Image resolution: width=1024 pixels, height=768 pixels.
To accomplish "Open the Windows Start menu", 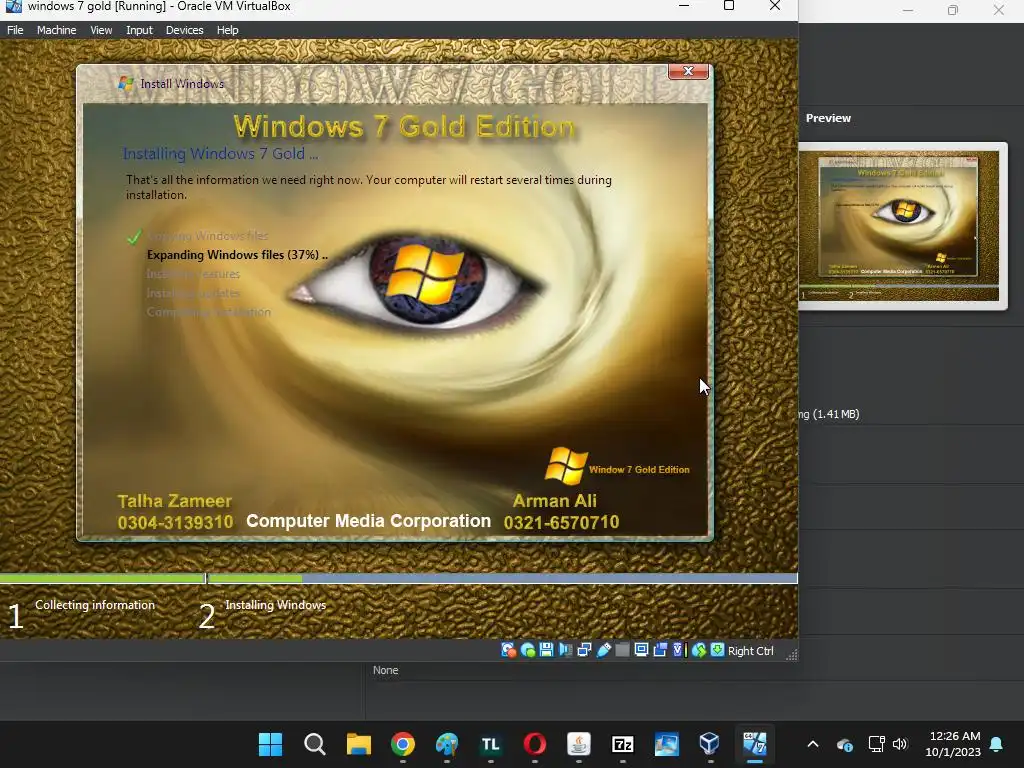I will [x=270, y=744].
